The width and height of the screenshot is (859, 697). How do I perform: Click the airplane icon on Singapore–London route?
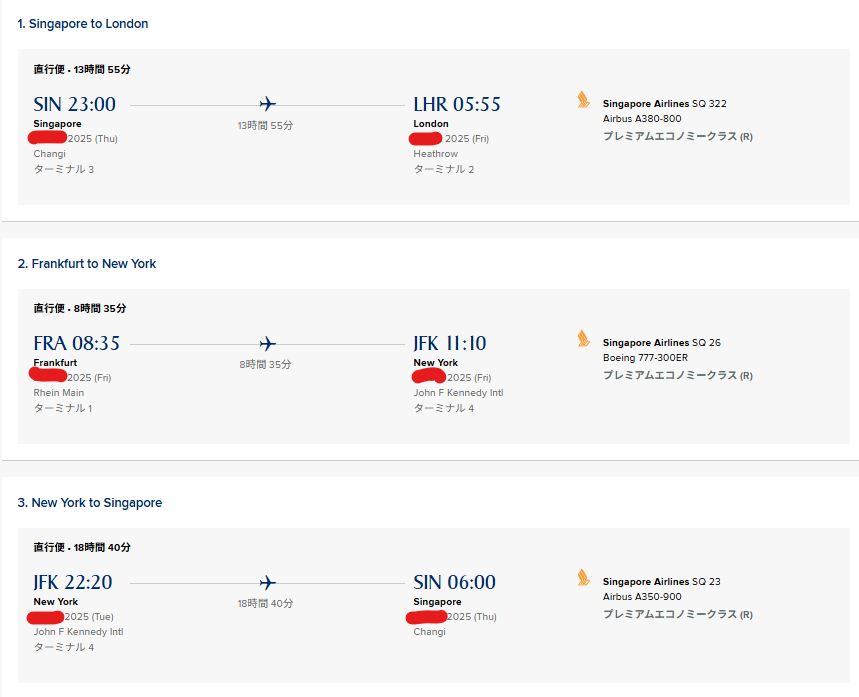267,104
